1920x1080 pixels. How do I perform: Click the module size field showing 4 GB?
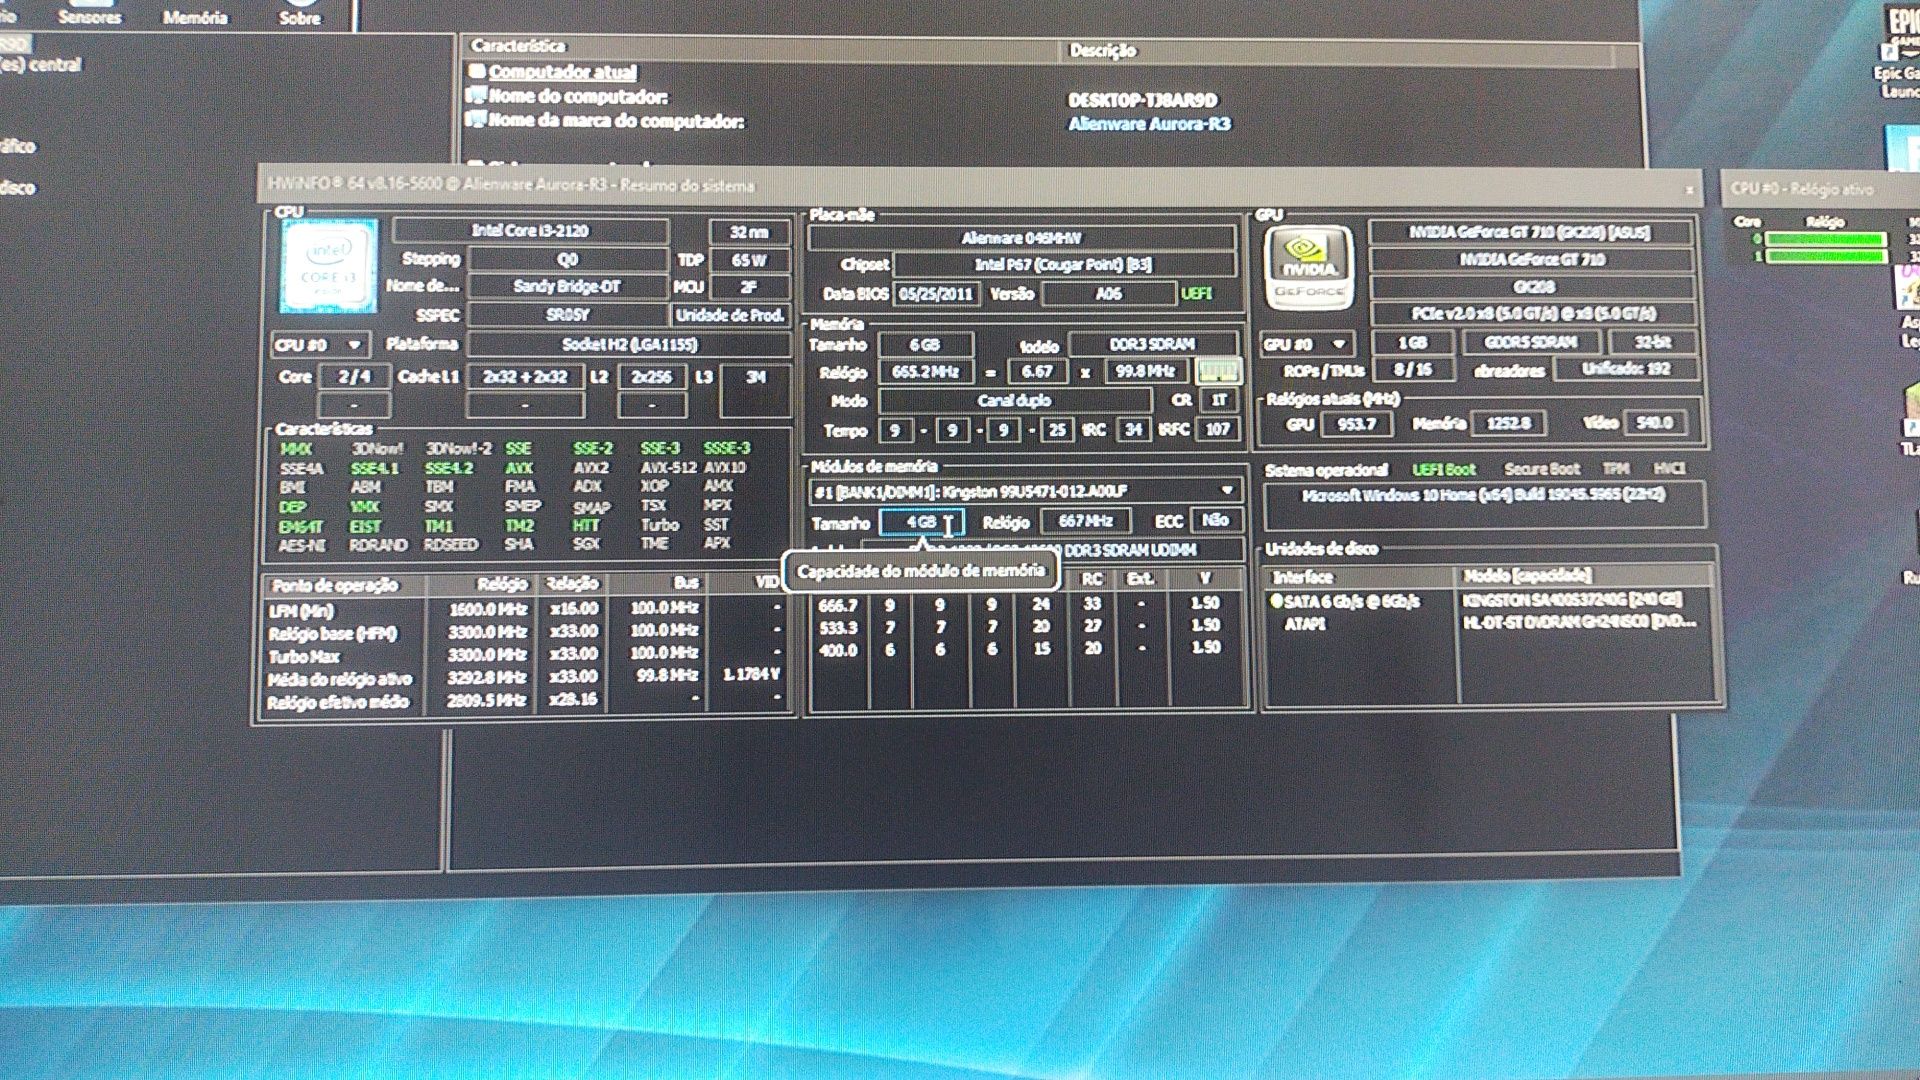click(922, 522)
